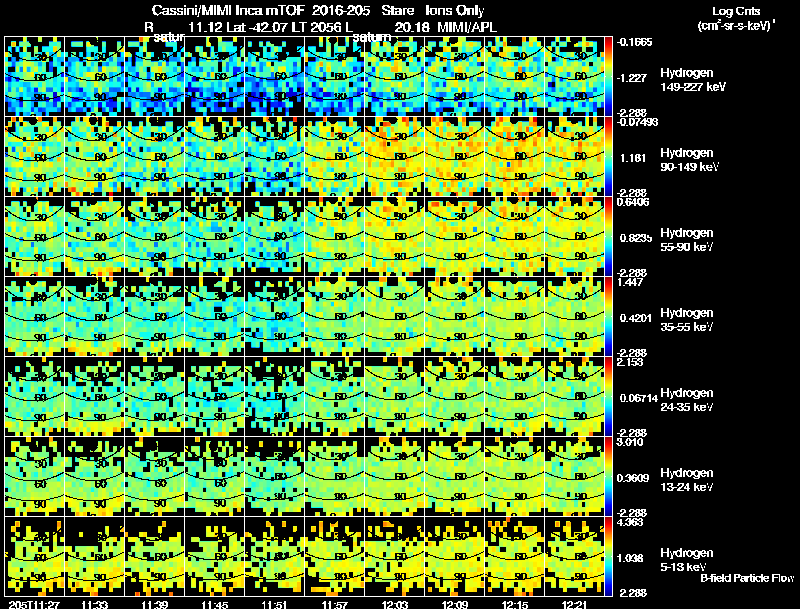Open the 35-55 keV image panel at 12:21
The width and height of the screenshot is (800, 609).
[575, 317]
